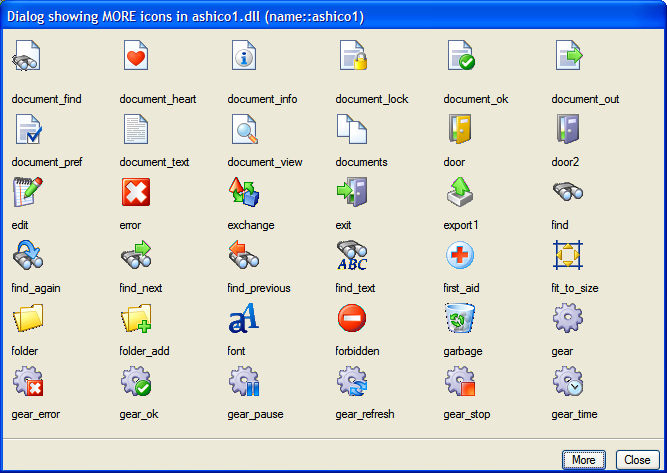Select the find_text icon
667x473 pixels.
coord(352,255)
